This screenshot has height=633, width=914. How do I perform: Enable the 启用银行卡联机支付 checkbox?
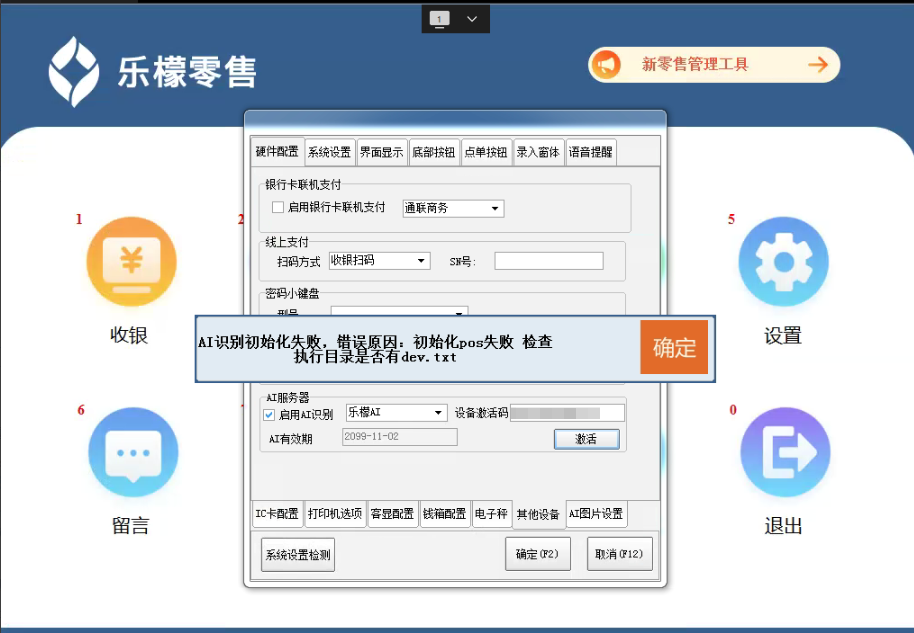point(278,207)
